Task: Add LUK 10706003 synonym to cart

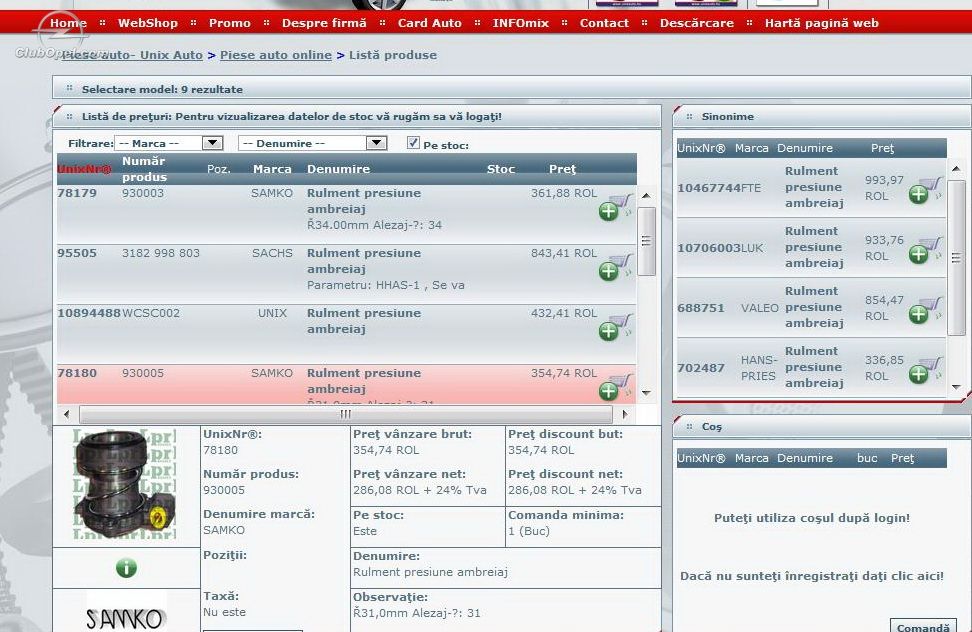Action: point(925,251)
